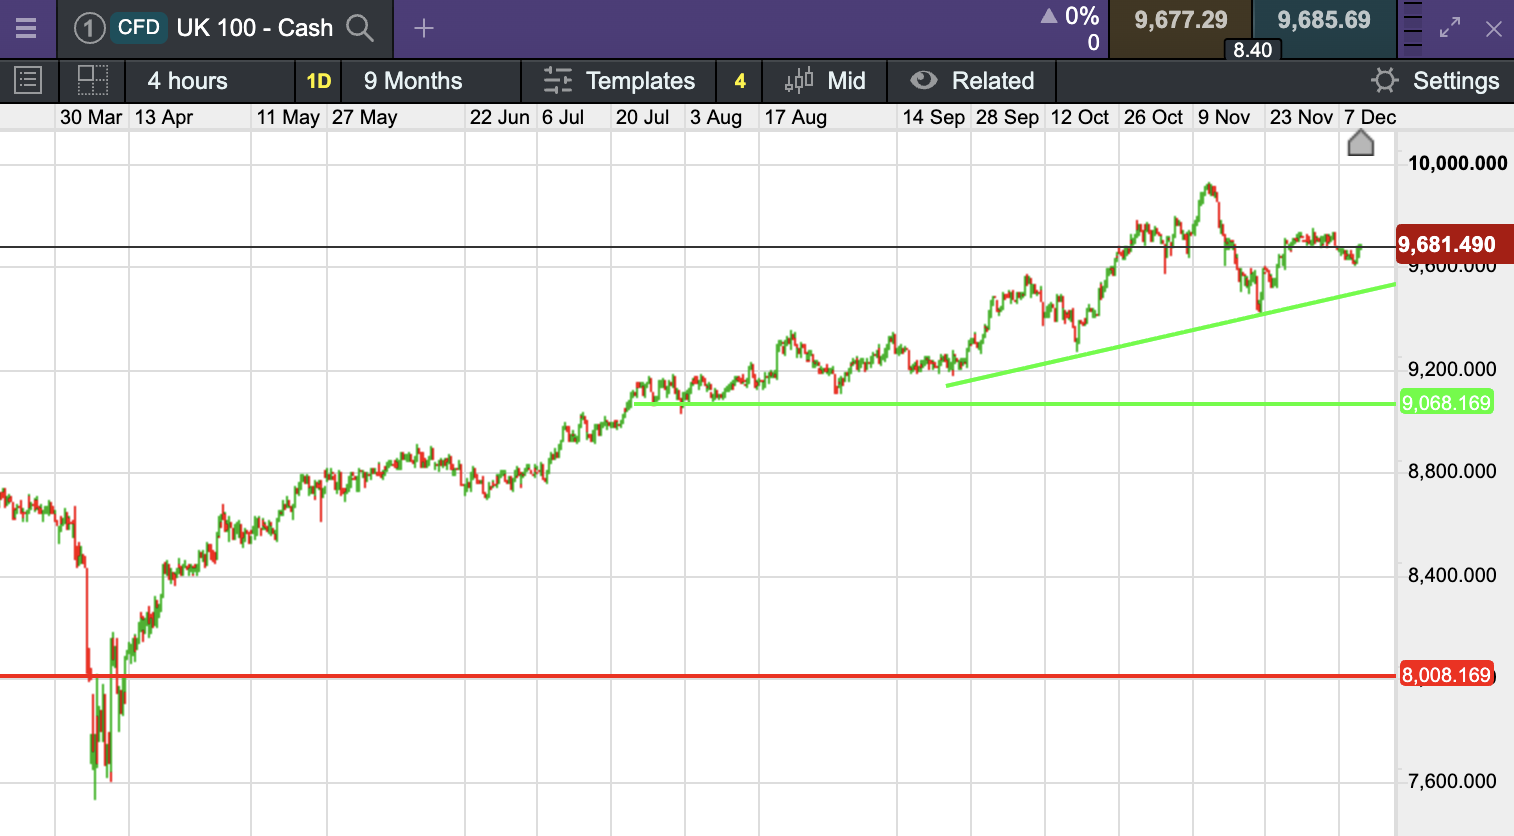Image resolution: width=1514 pixels, height=836 pixels.
Task: Click the Templates label
Action: pos(640,81)
